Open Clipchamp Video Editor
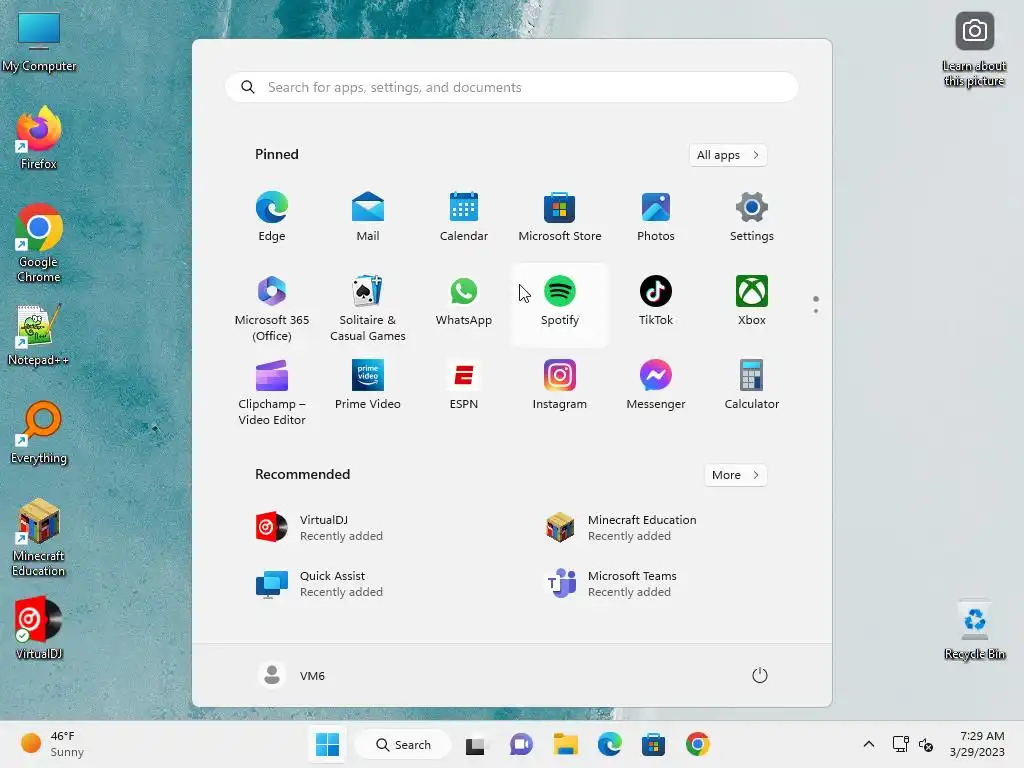 point(272,392)
